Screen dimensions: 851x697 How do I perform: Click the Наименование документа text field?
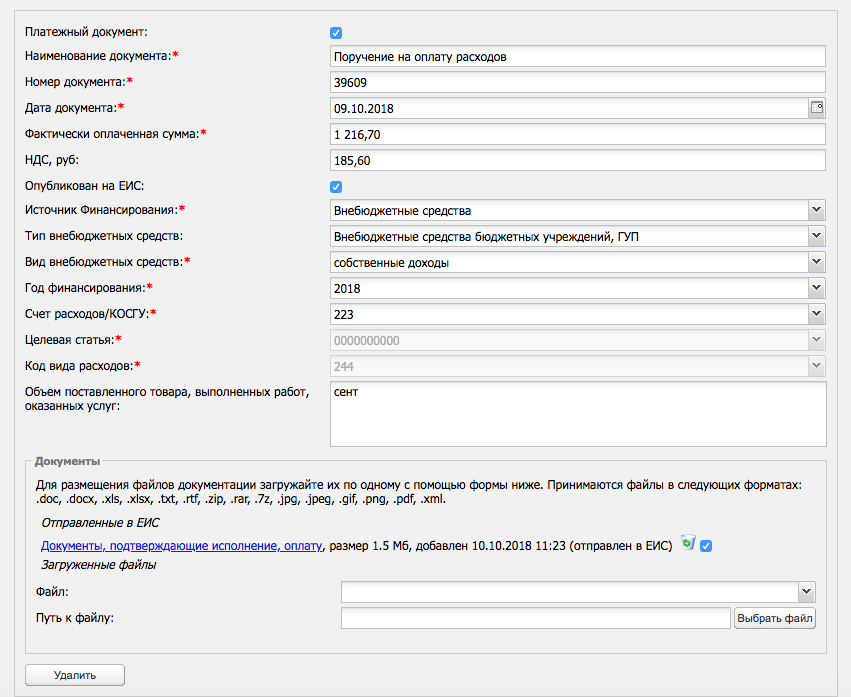pyautogui.click(x=577, y=57)
